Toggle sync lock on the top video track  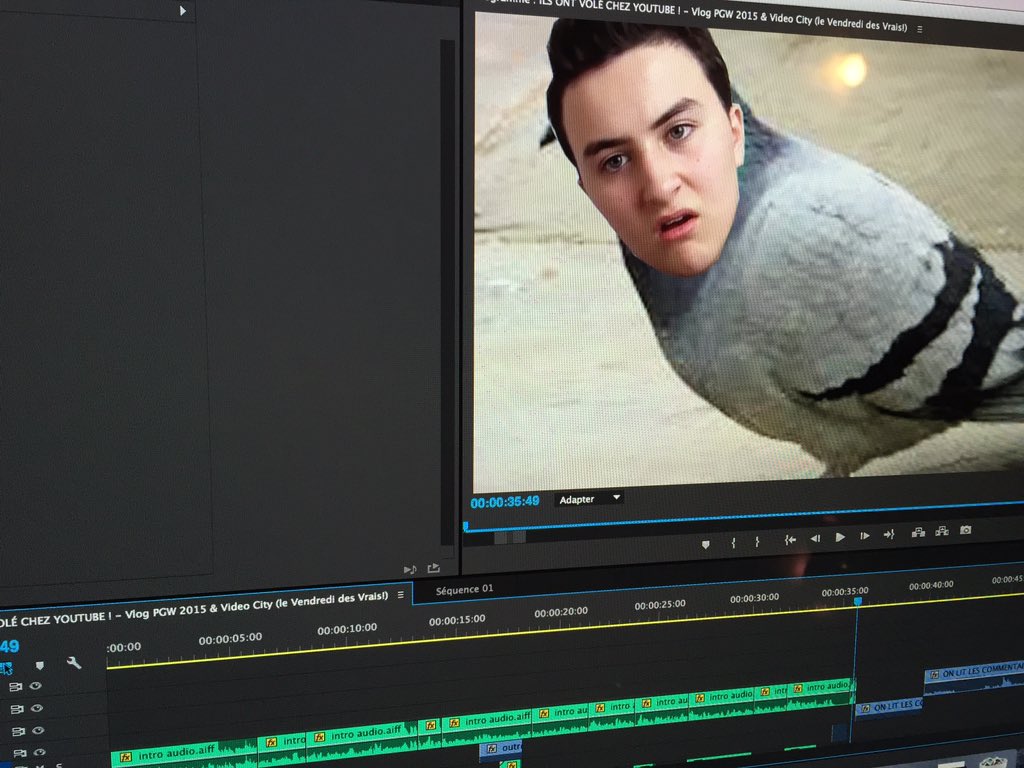tap(16, 687)
